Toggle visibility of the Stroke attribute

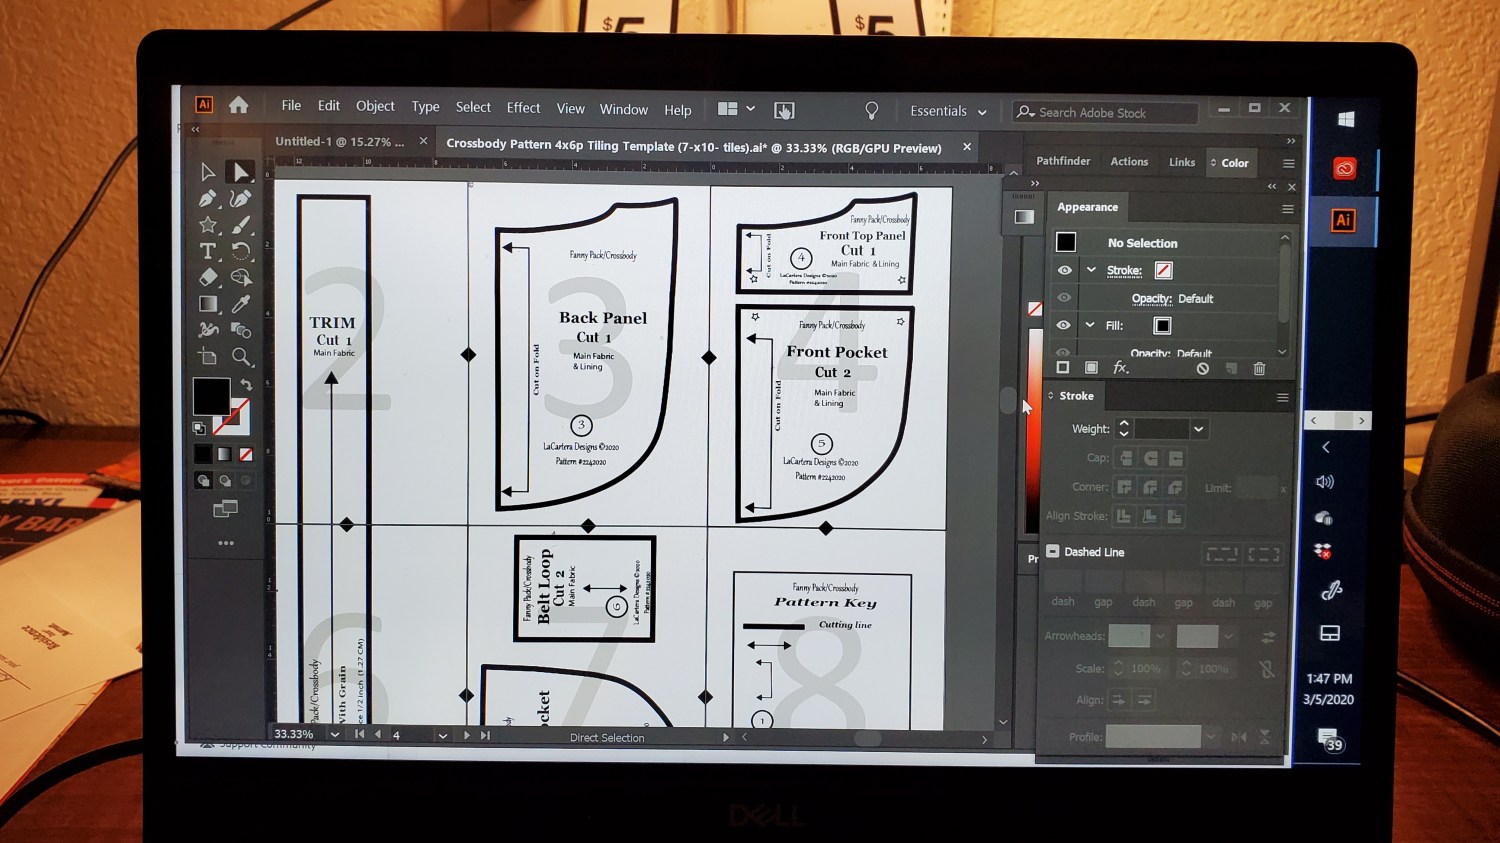tap(1064, 270)
